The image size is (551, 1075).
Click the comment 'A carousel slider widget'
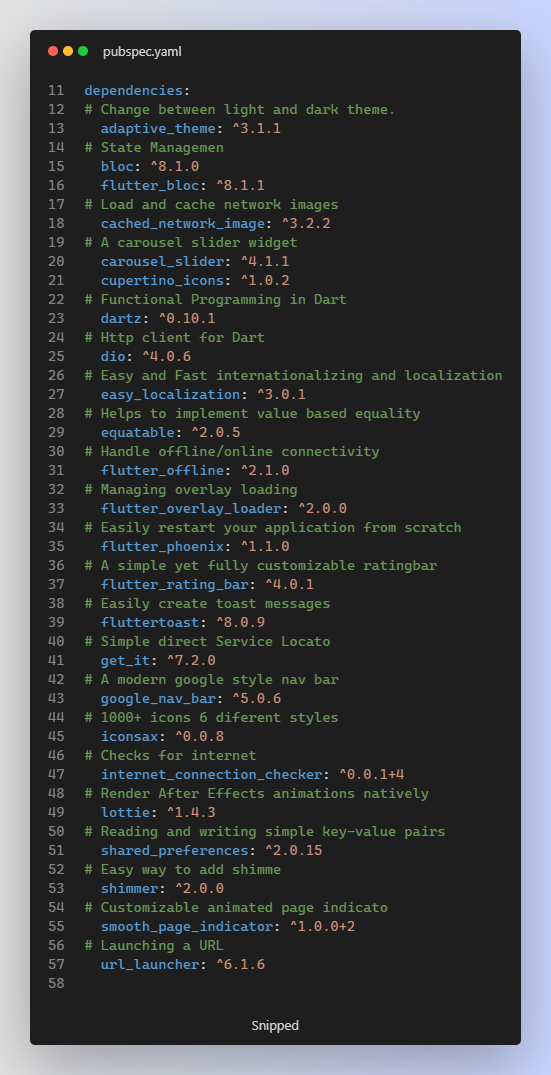click(191, 243)
